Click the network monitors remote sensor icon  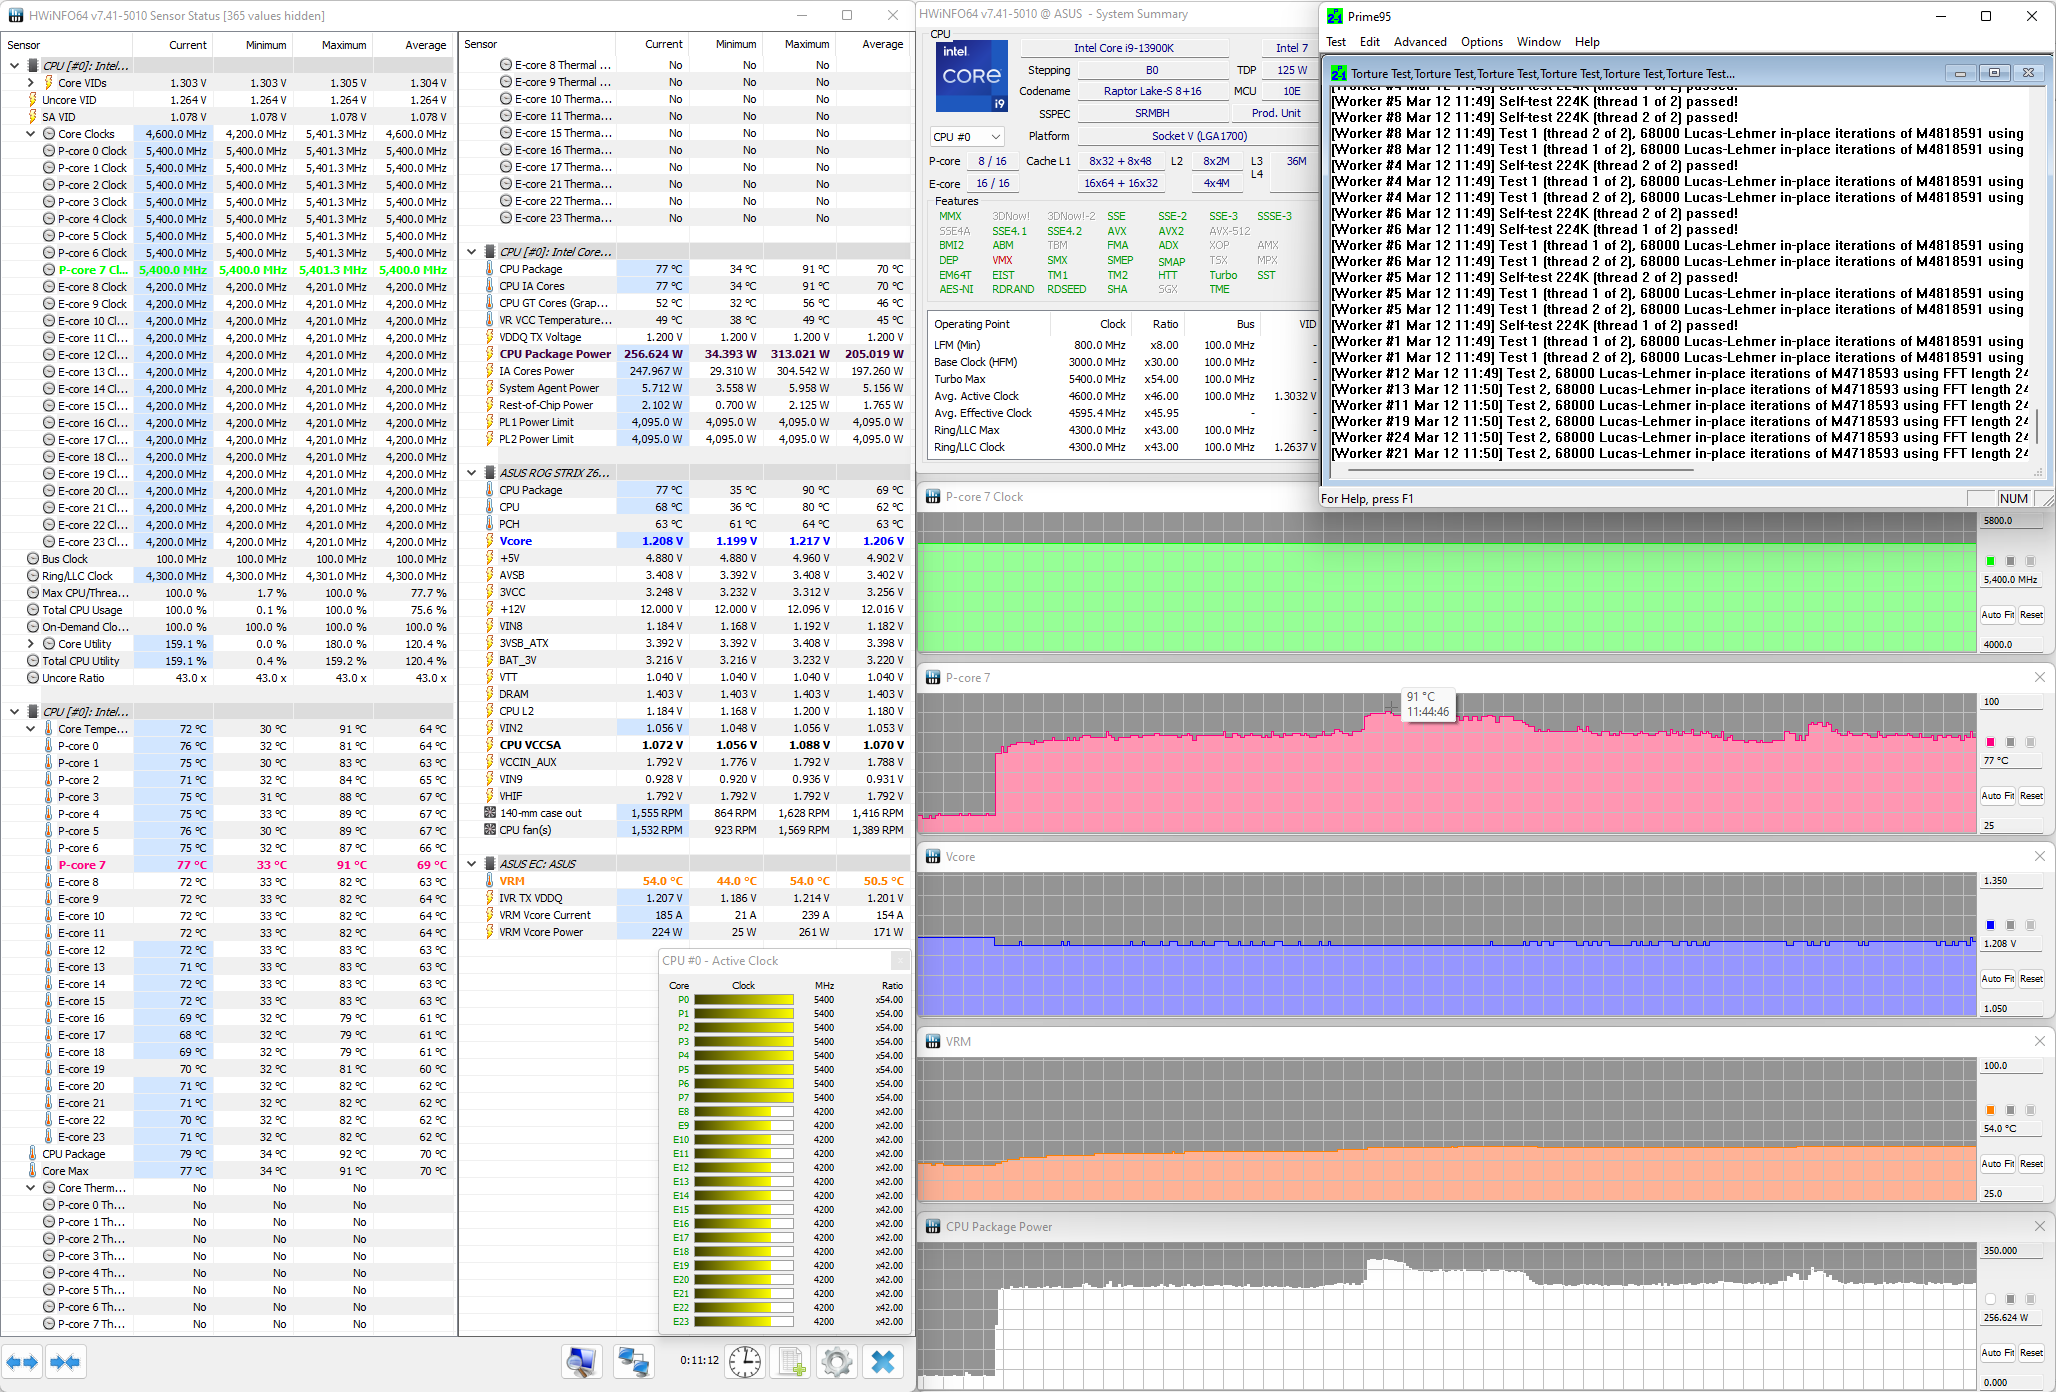pyautogui.click(x=633, y=1361)
